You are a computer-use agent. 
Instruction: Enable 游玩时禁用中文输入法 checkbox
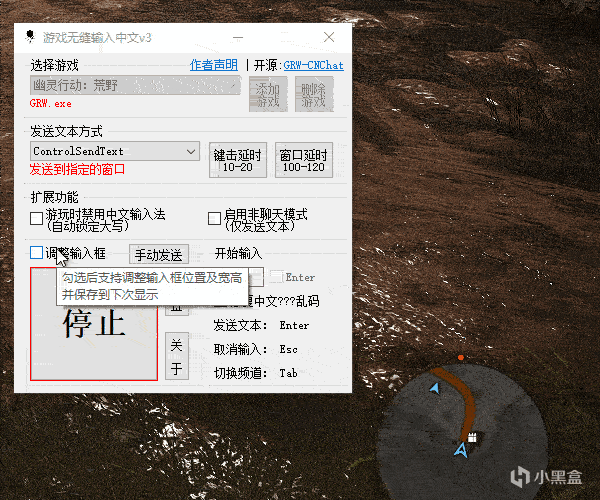tap(36, 219)
